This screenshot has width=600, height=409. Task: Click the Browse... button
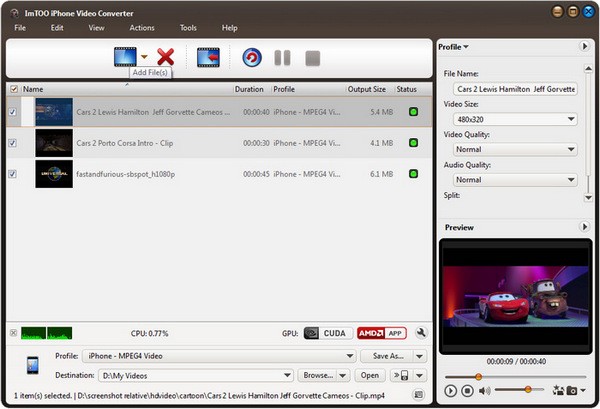point(319,376)
